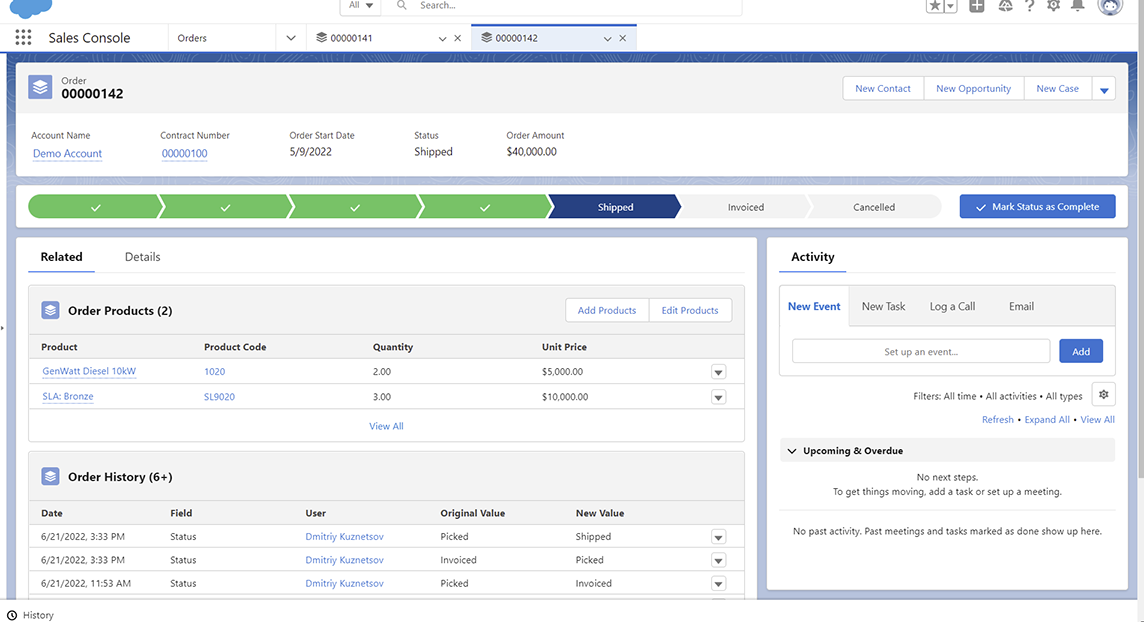The height and width of the screenshot is (622, 1144).
Task: Click the Set up an event field
Action: [921, 351]
